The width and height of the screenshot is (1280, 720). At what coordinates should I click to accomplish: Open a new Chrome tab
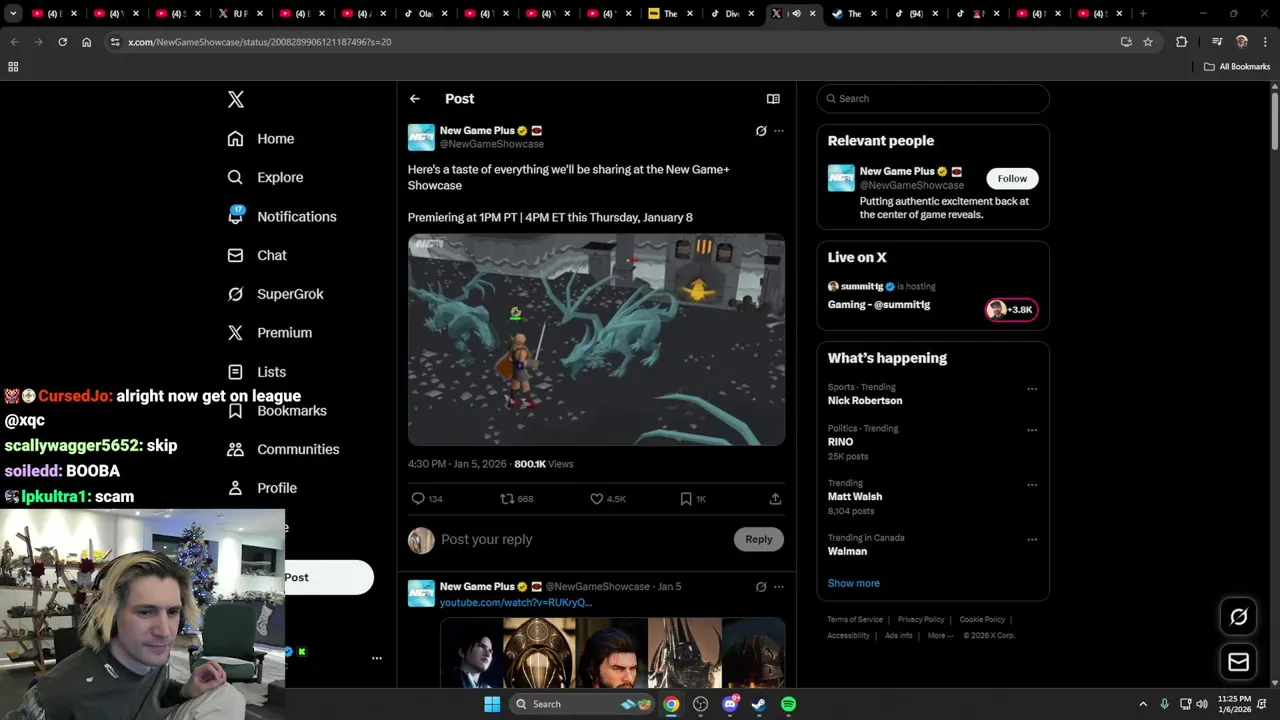tap(1143, 14)
